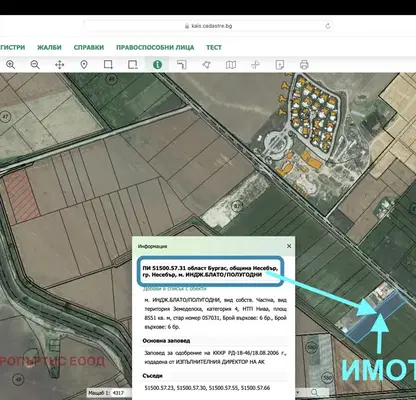Click the blue highlighted parcel on map

point(376,317)
